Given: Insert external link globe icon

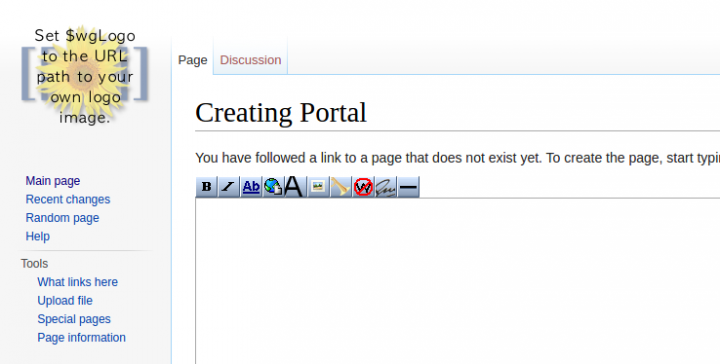Looking at the screenshot, I should point(273,187).
